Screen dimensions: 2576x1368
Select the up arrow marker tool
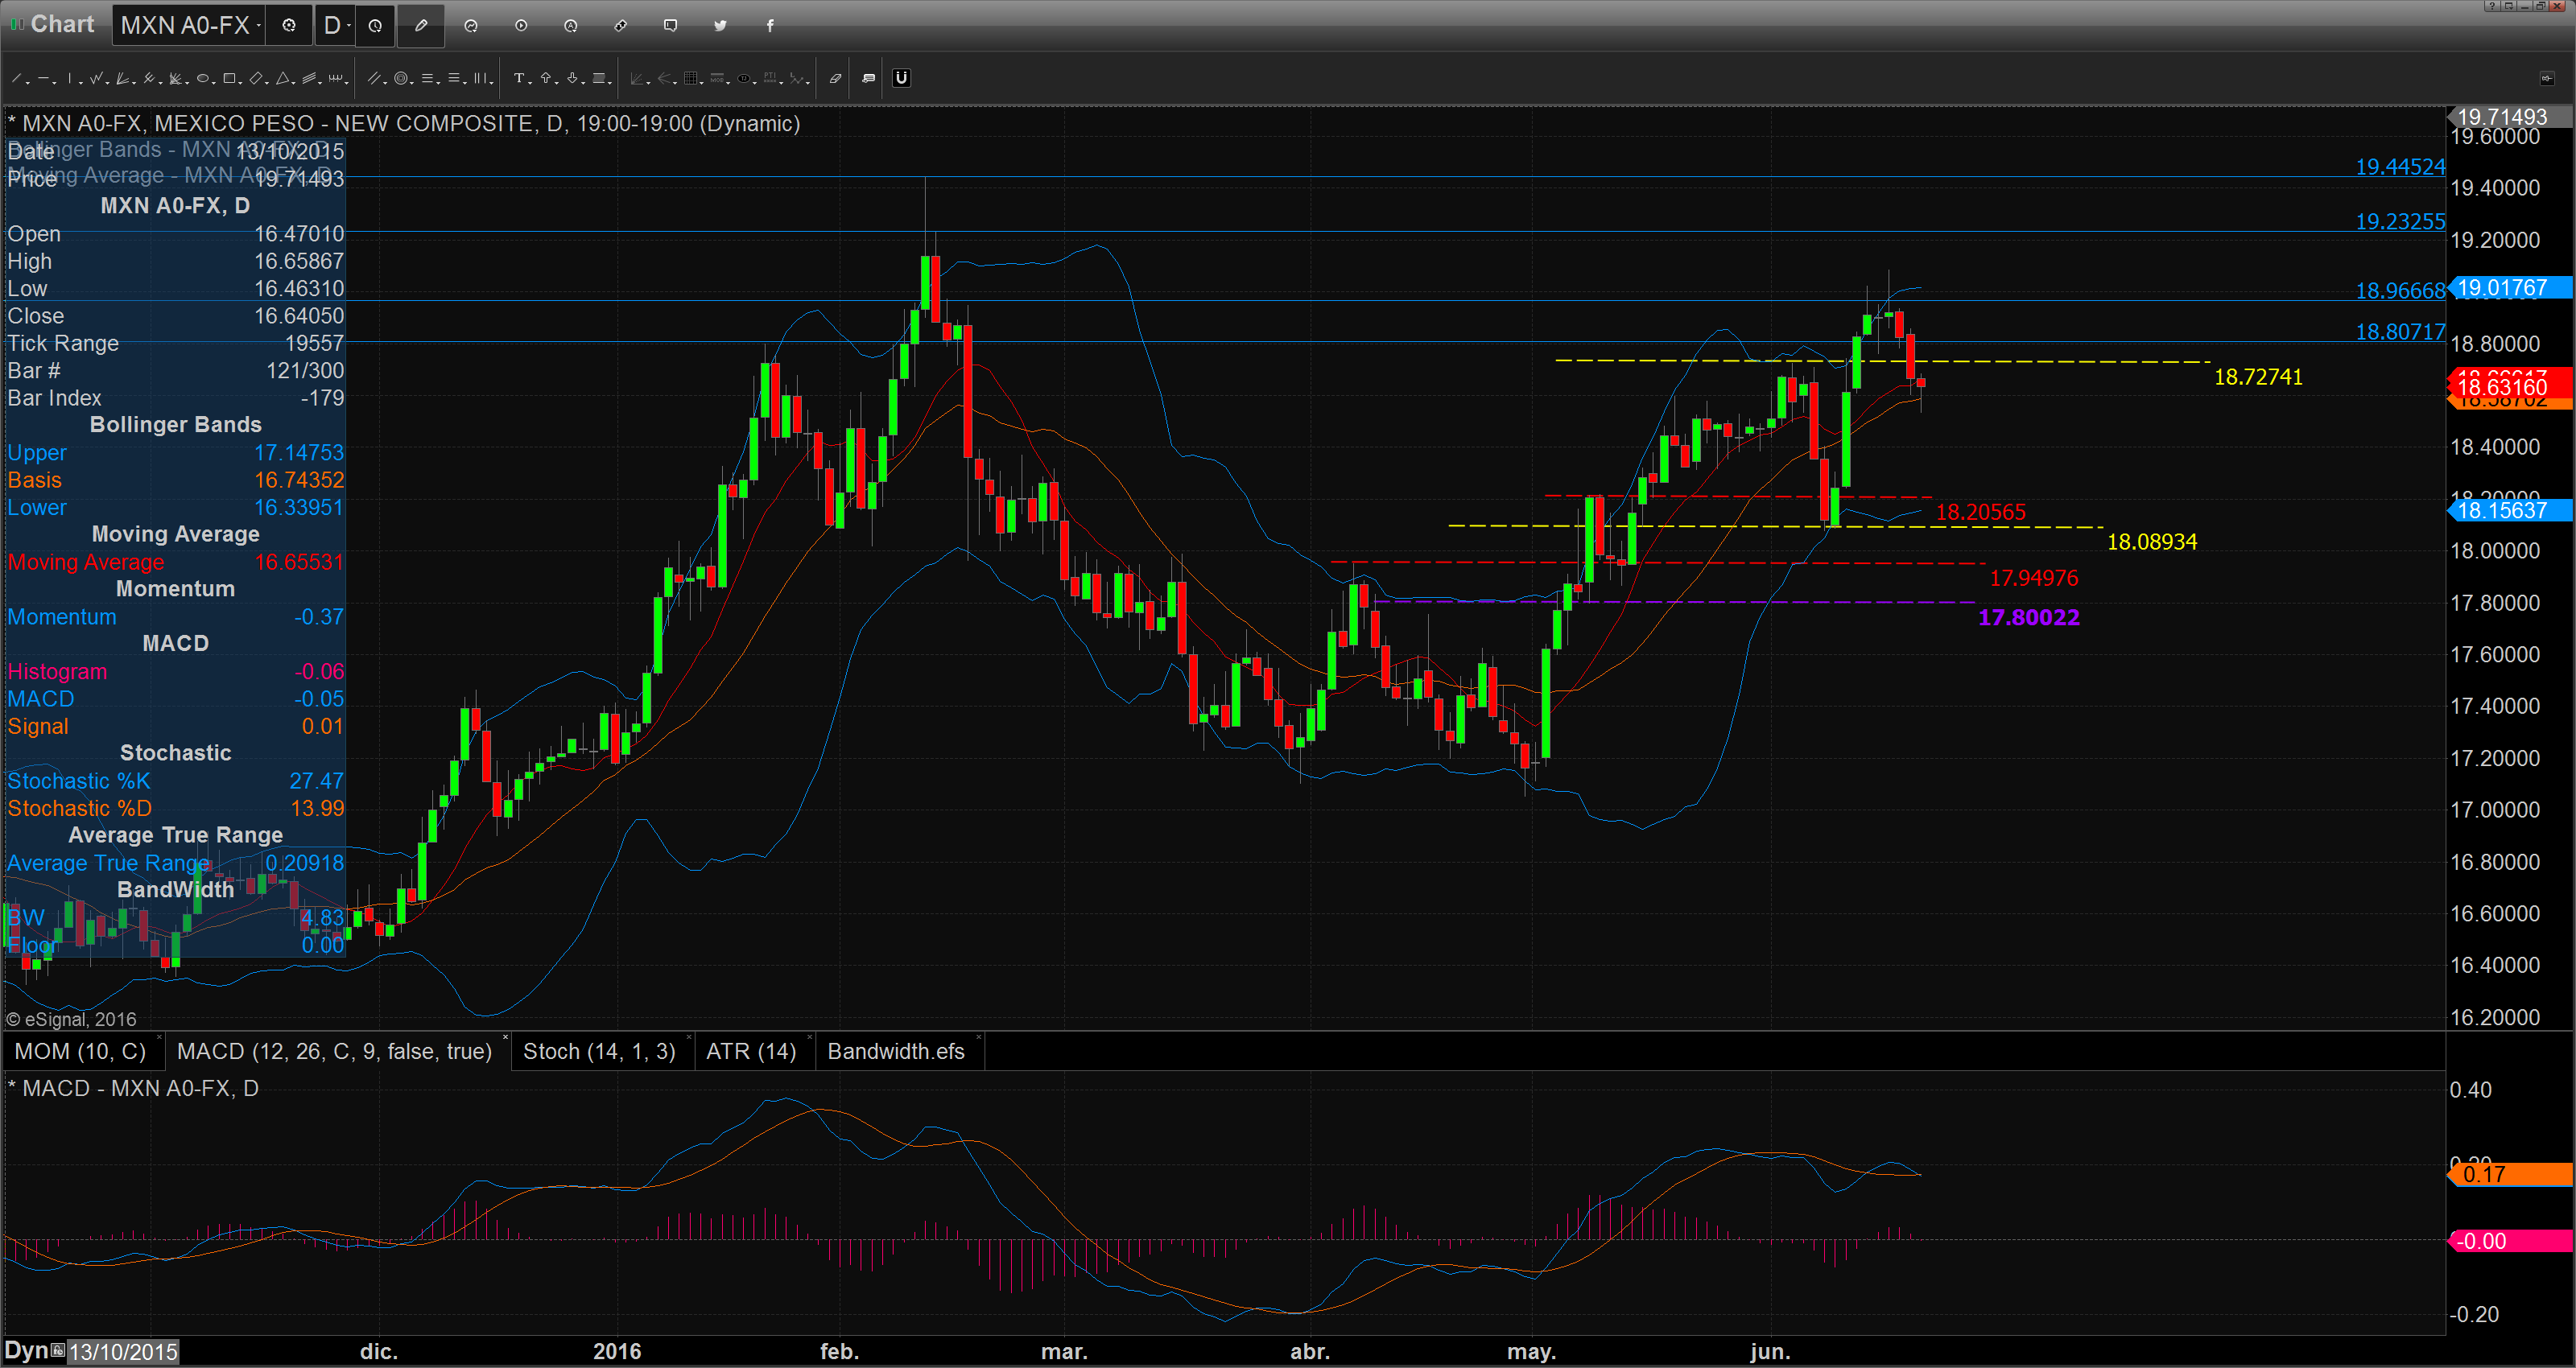click(x=546, y=78)
